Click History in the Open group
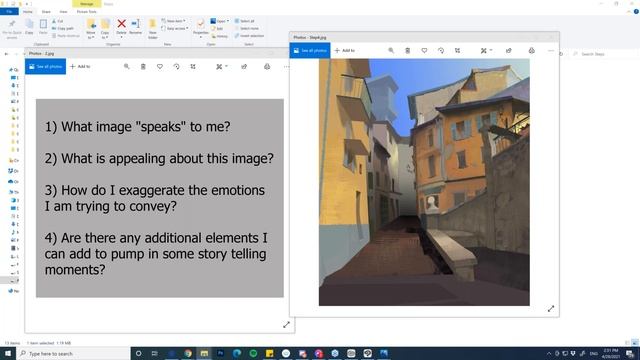640x360 pixels. coord(220,36)
